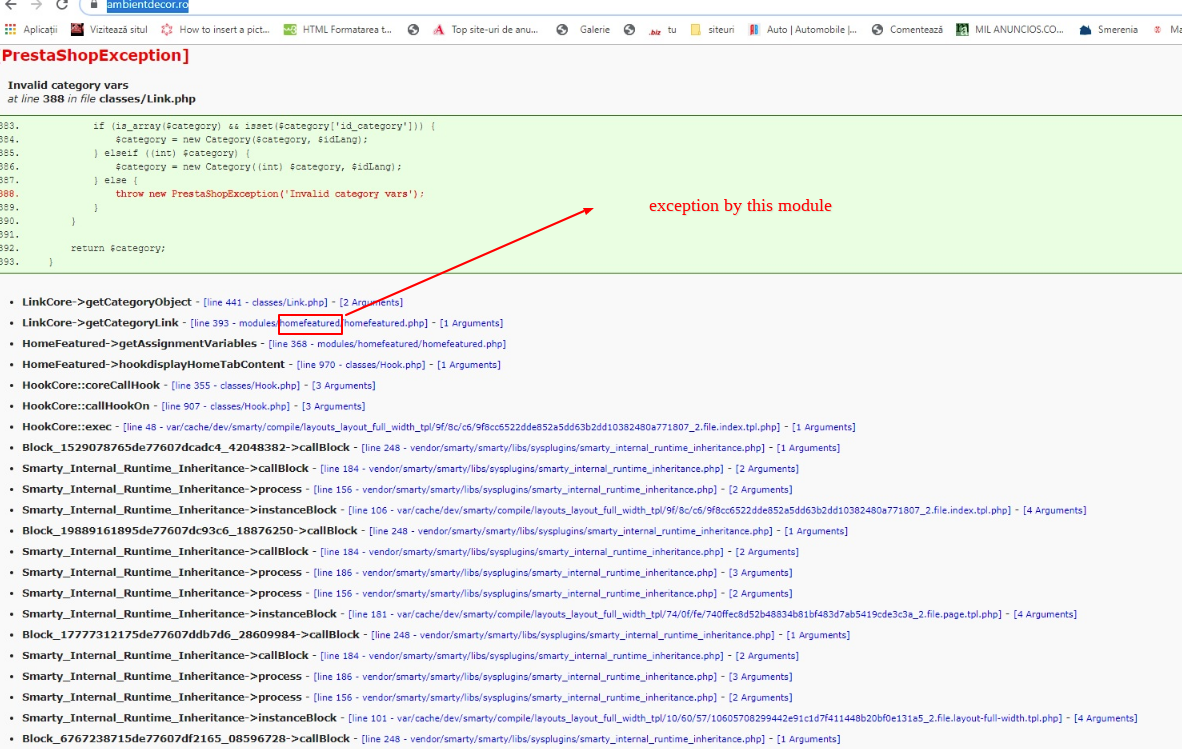
Task: Open line 907 classes/Hook.php link
Action: pyautogui.click(x=225, y=406)
